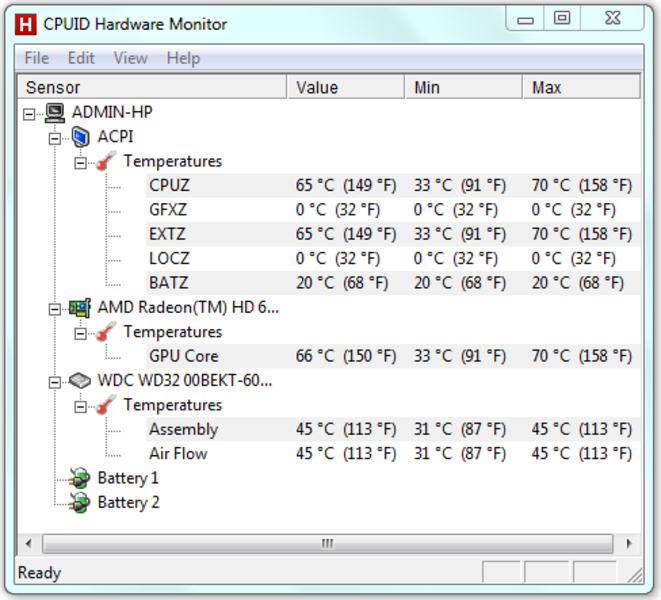Image resolution: width=661 pixels, height=600 pixels.
Task: Click the Sensor column header
Action: tap(152, 87)
